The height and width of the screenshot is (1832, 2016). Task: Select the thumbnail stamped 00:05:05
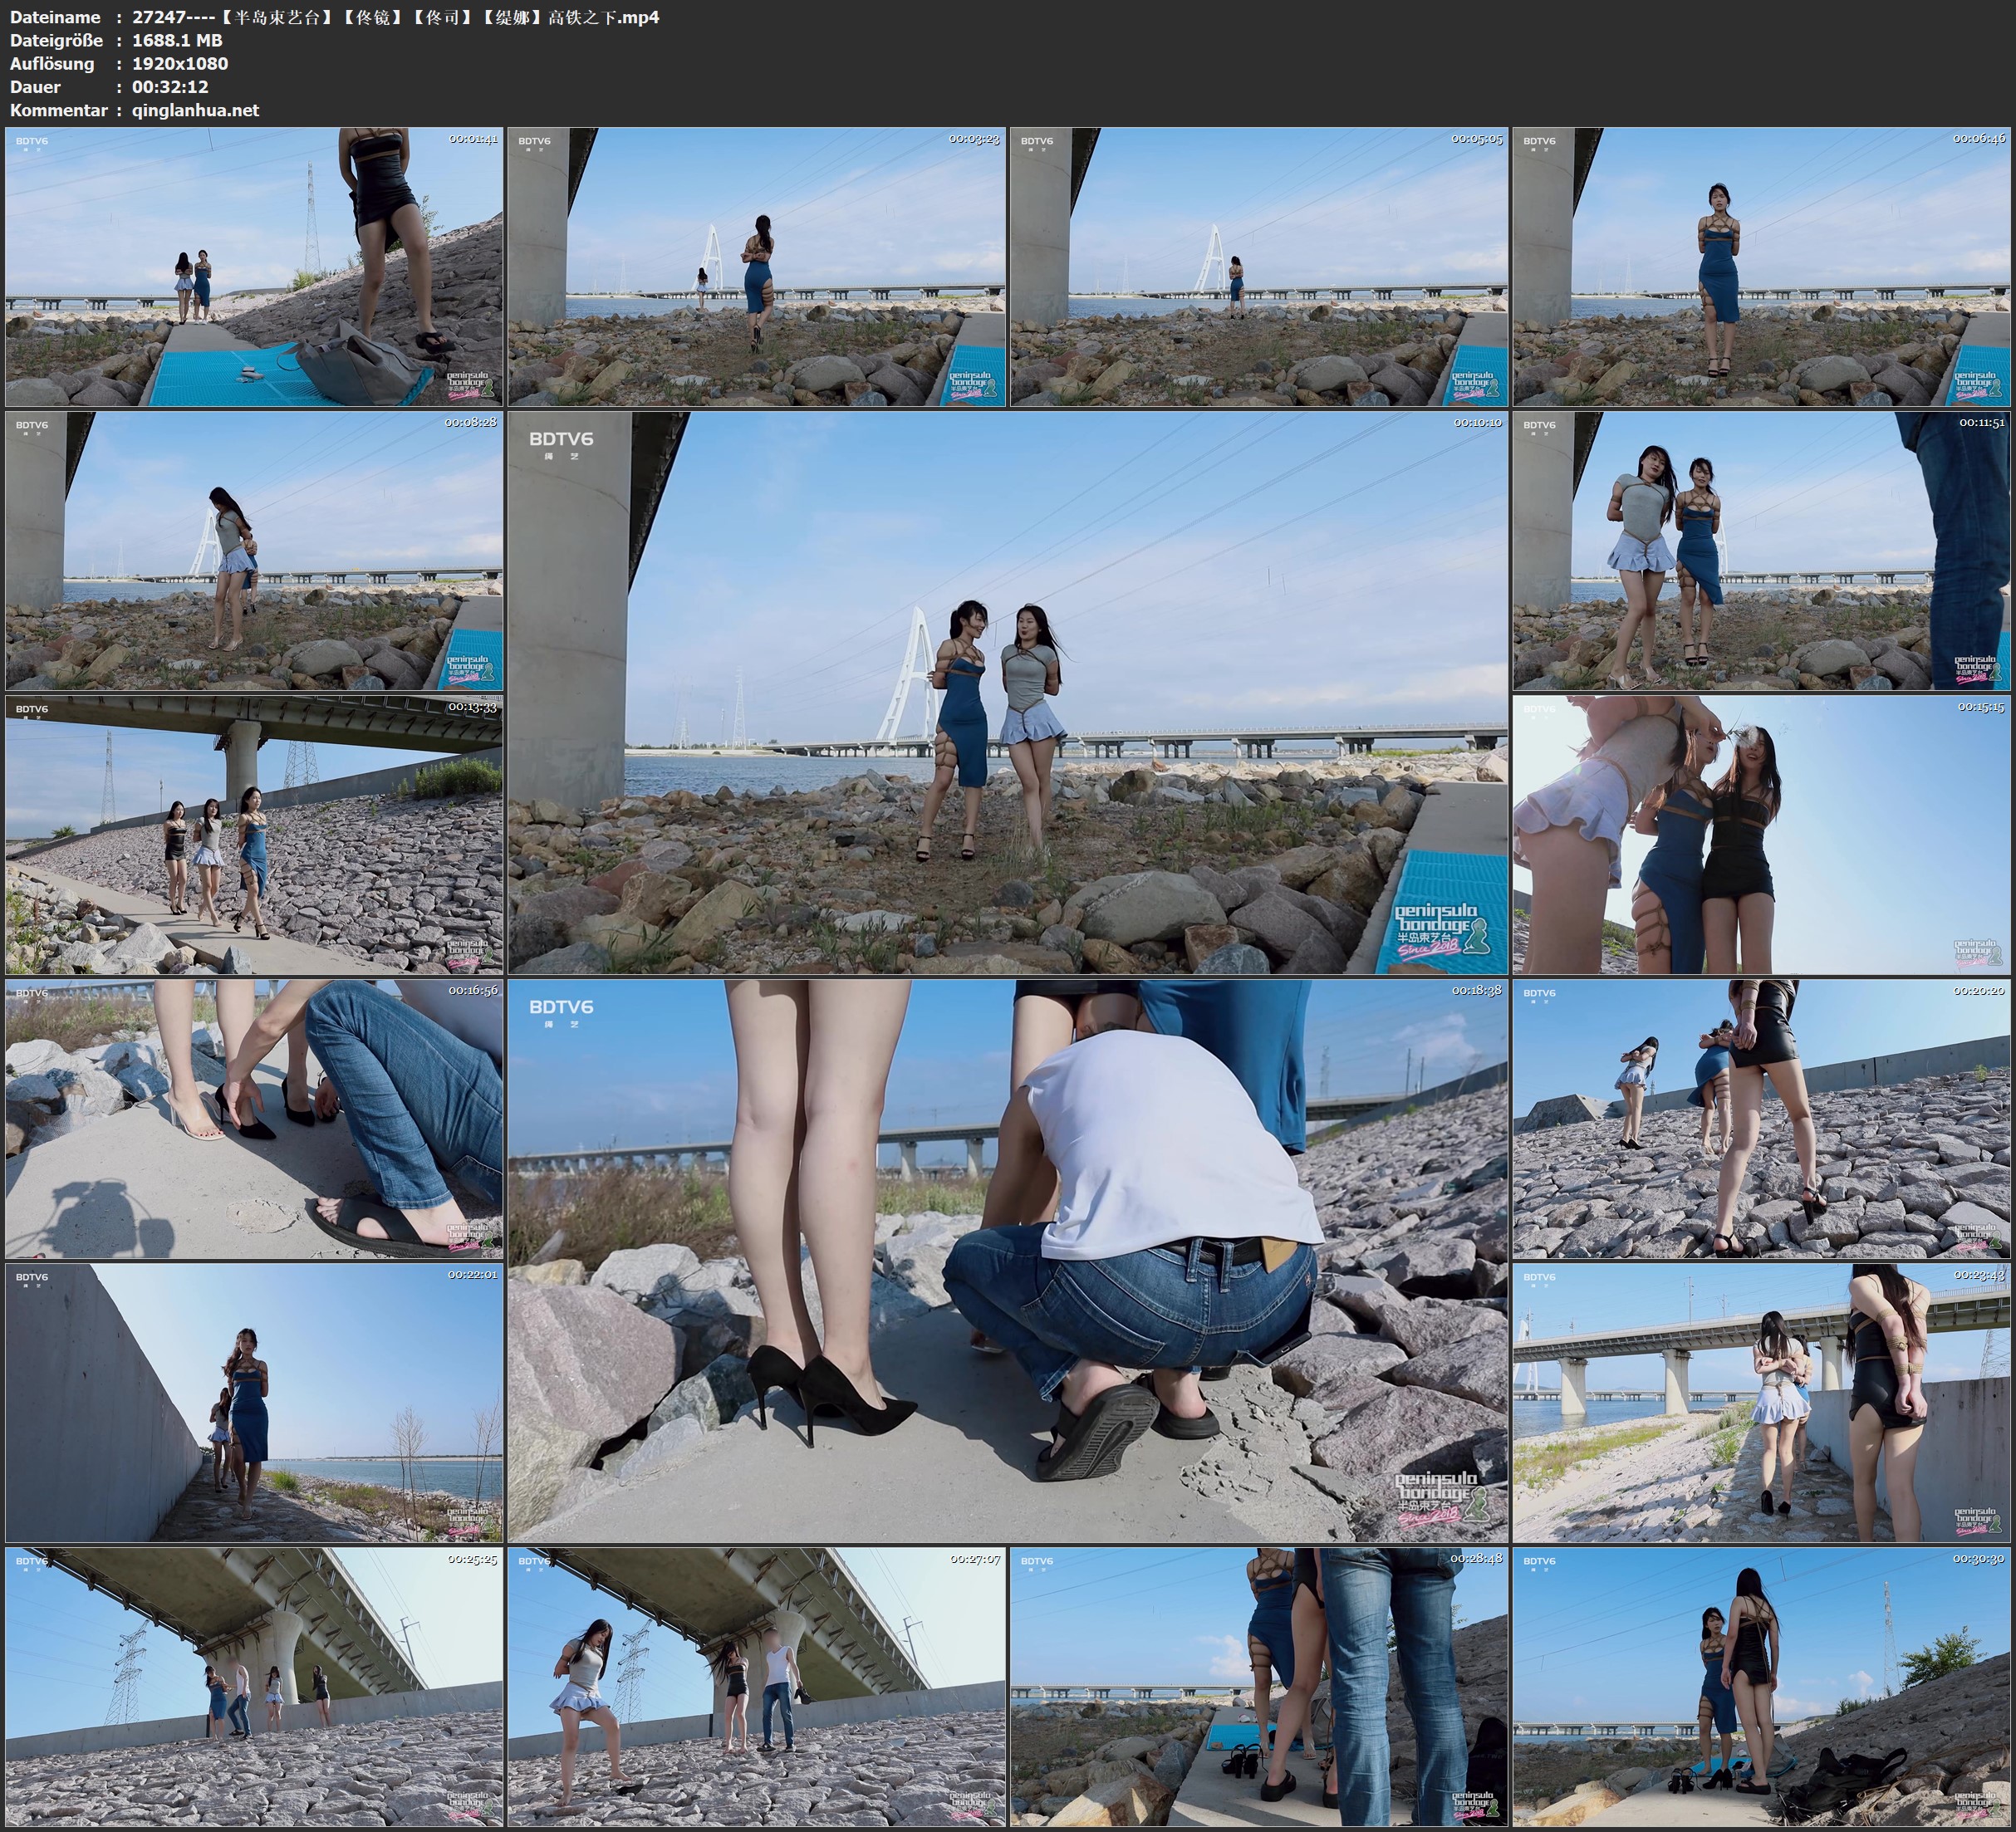click(1258, 266)
